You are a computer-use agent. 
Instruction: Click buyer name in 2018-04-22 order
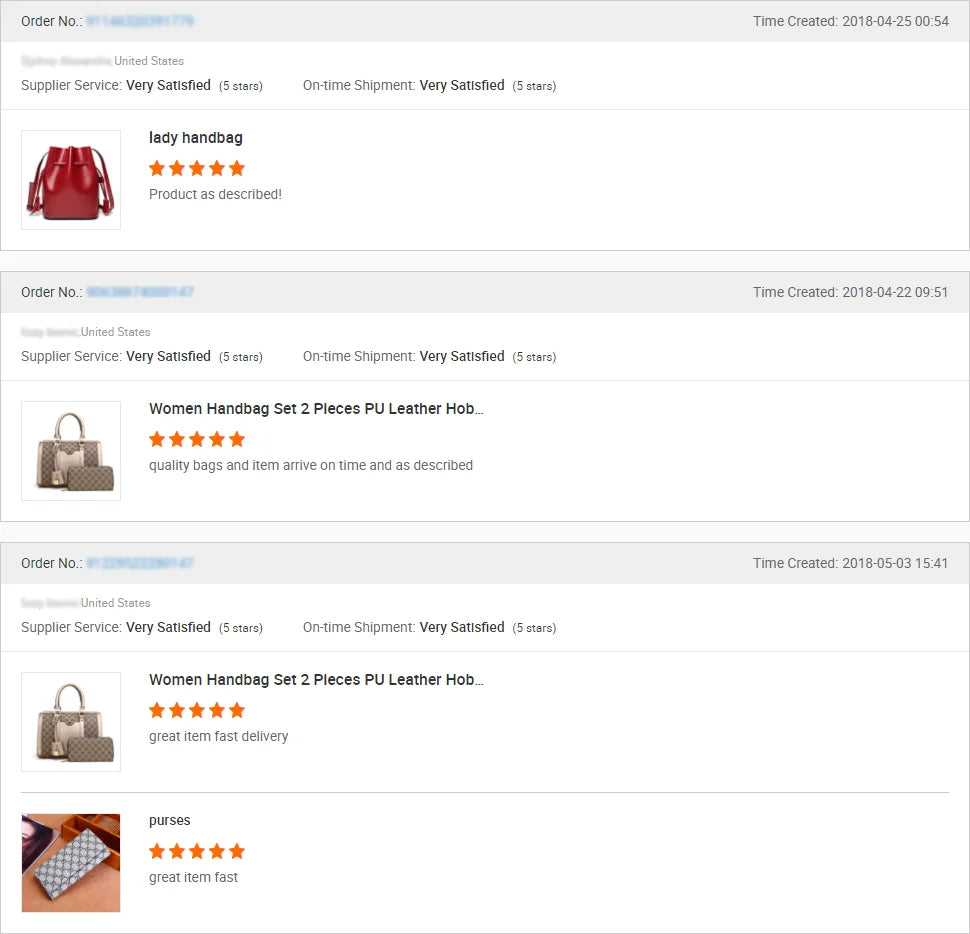coord(50,332)
